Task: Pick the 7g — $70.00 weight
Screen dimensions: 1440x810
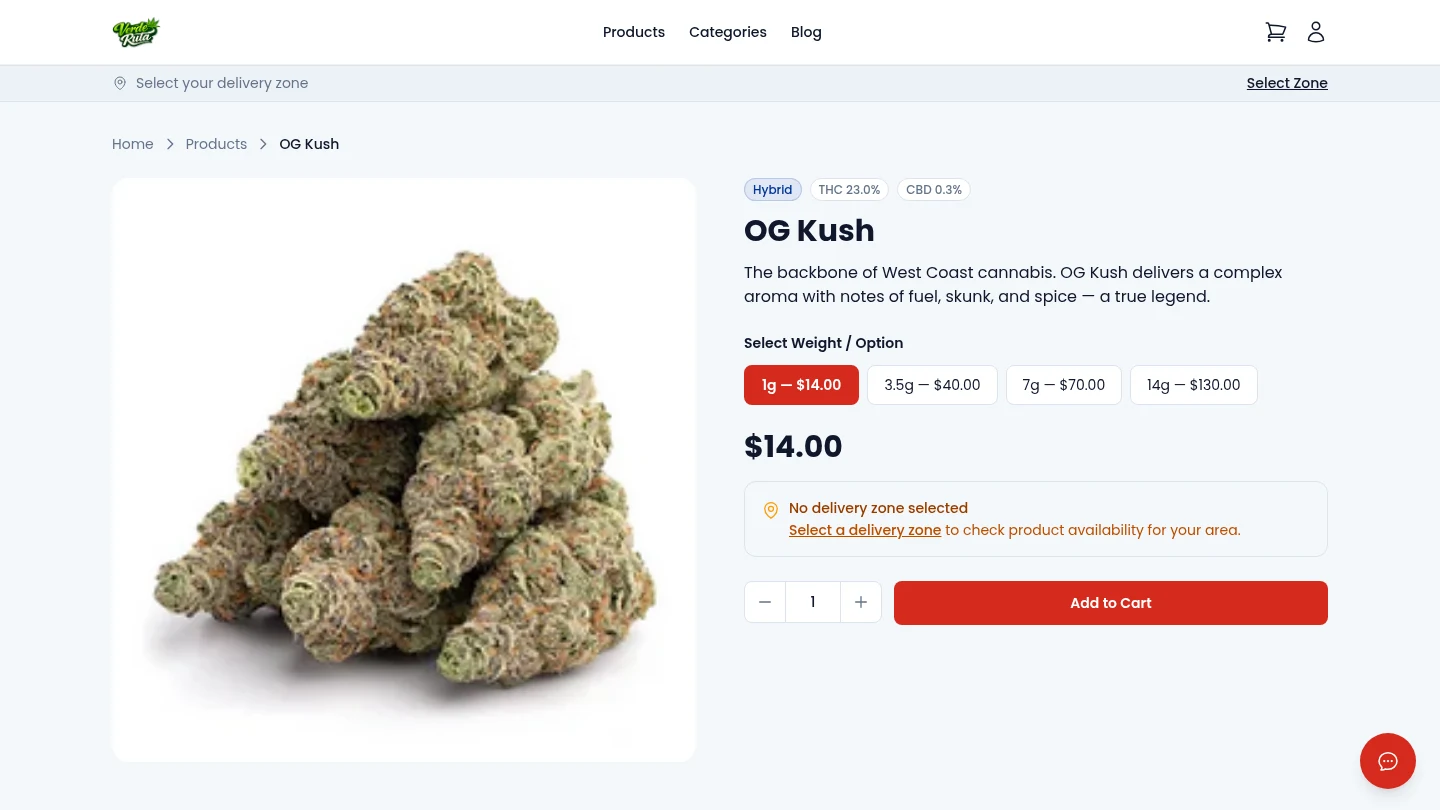Action: click(1063, 385)
